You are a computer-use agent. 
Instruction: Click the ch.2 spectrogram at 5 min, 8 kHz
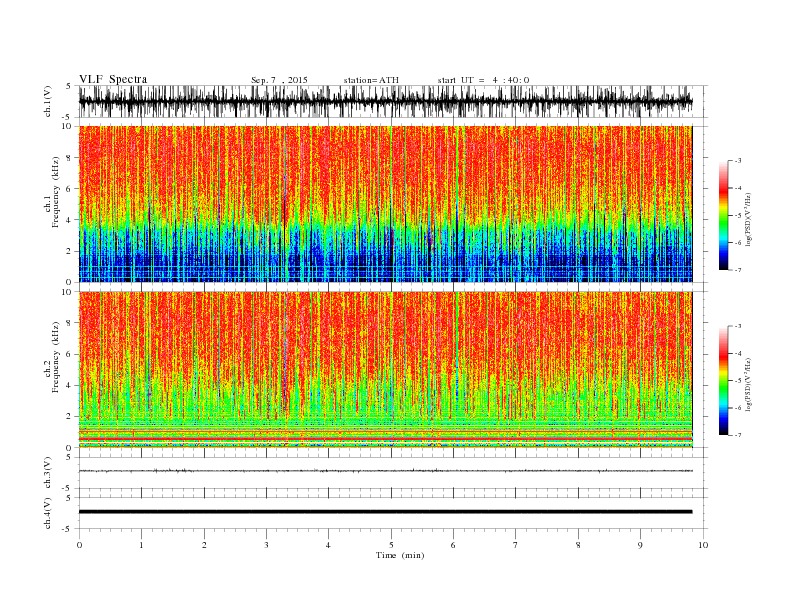click(x=391, y=323)
